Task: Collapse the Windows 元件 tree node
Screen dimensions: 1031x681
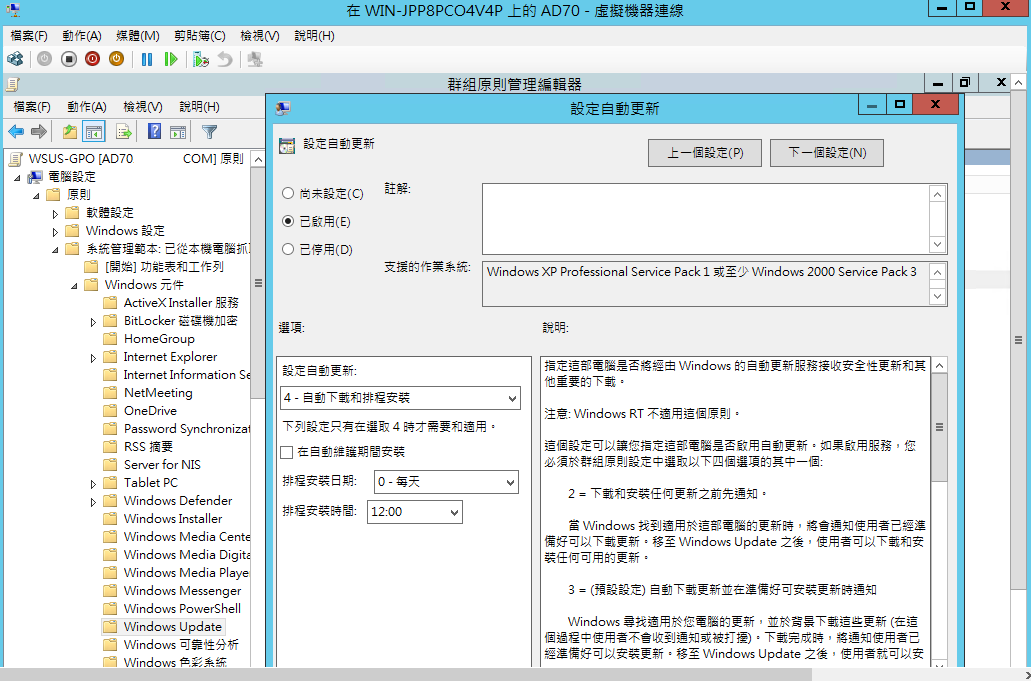Action: 74,286
